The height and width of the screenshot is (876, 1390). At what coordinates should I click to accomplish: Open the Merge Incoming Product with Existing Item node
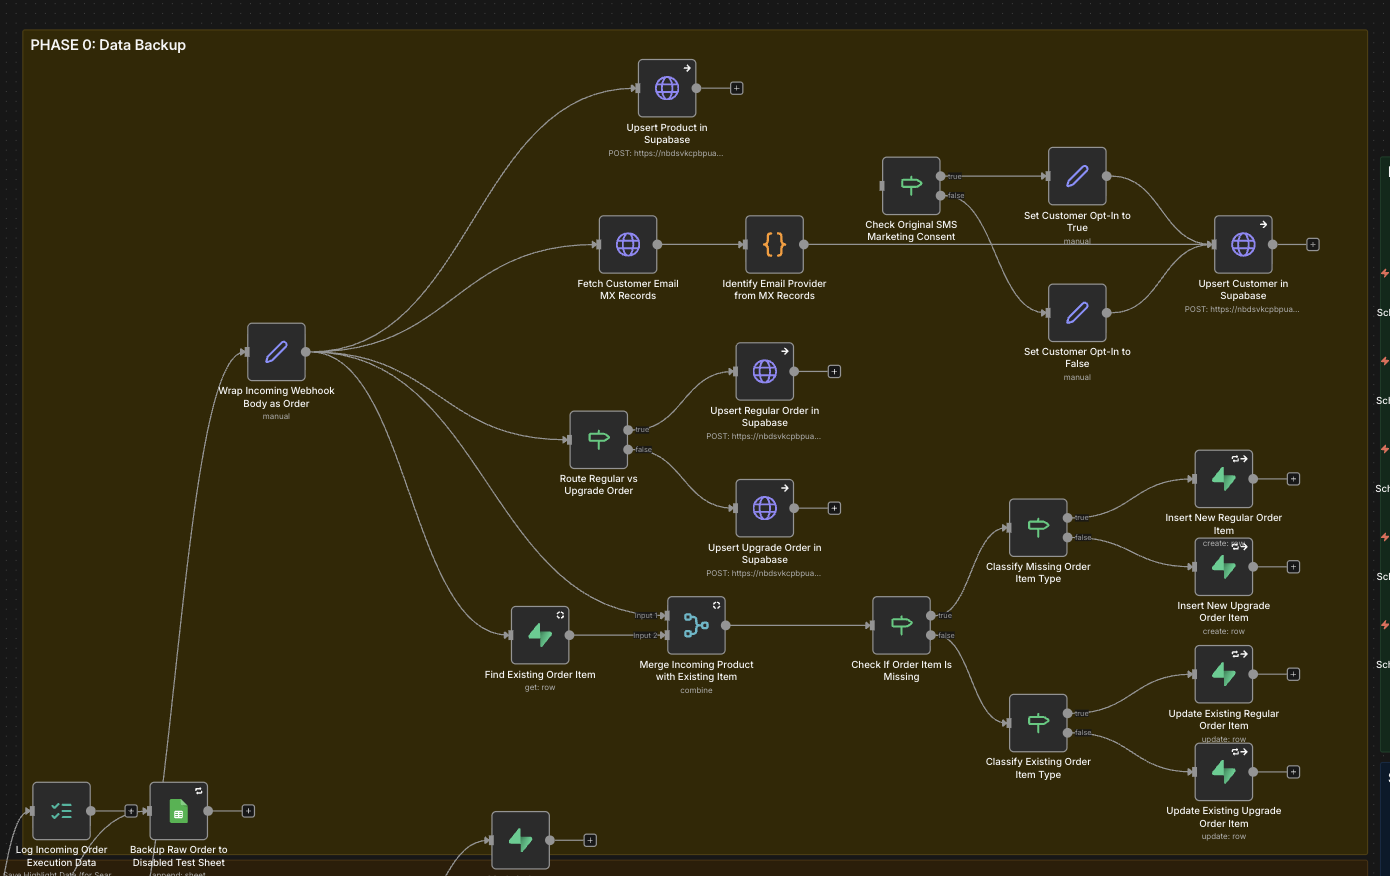(x=696, y=626)
